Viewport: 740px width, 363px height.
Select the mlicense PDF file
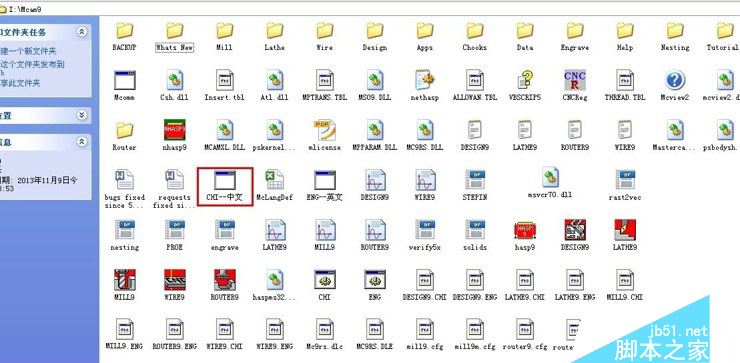click(325, 130)
